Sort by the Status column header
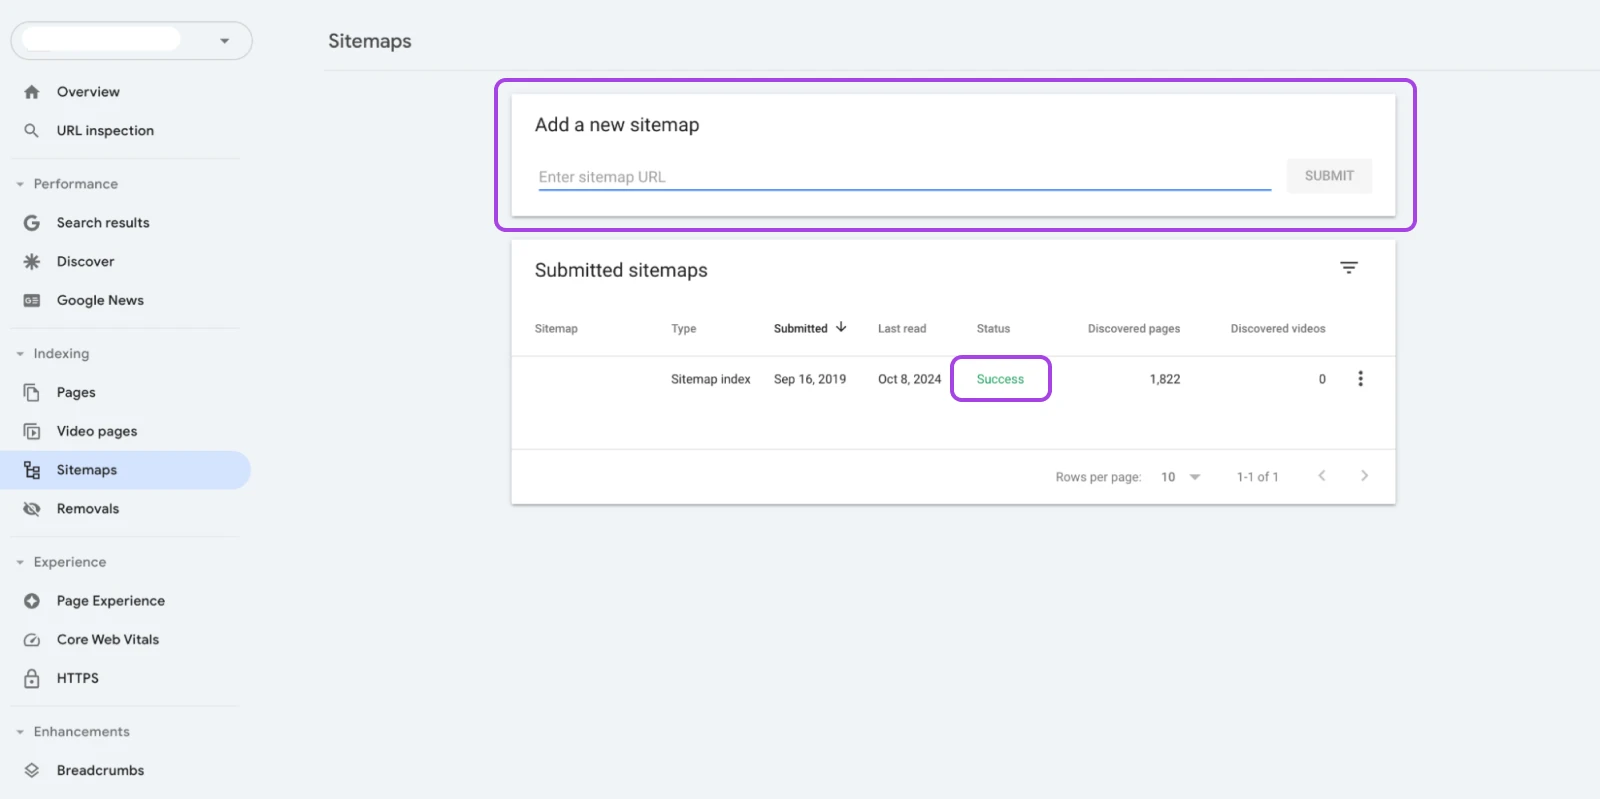Viewport: 1600px width, 799px height. point(993,329)
